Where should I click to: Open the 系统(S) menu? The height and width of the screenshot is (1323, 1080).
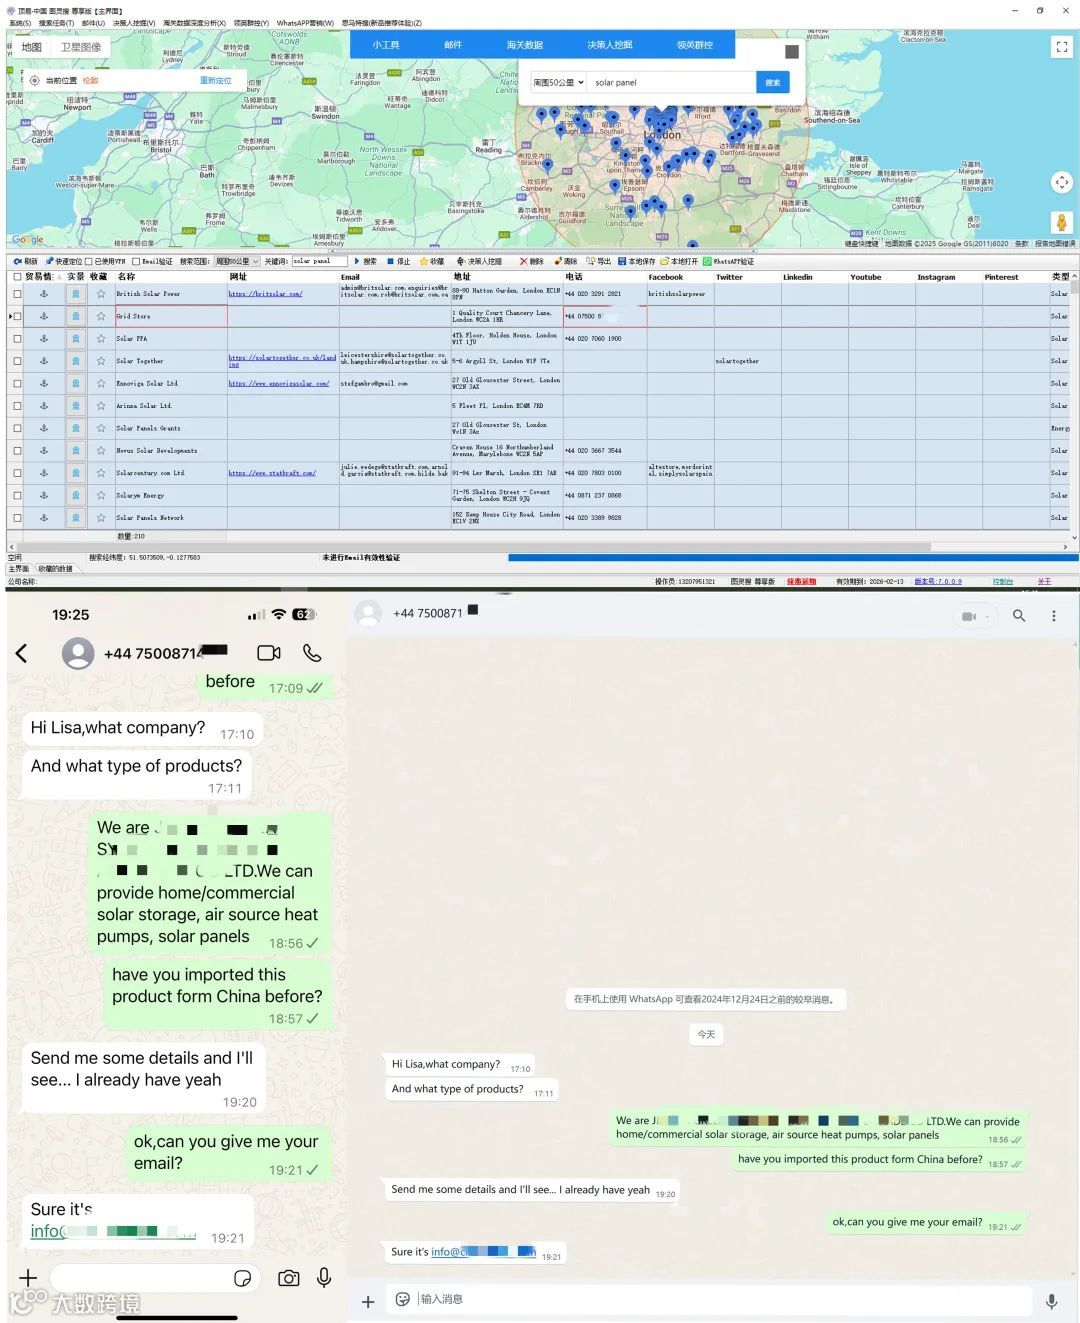coord(20,22)
